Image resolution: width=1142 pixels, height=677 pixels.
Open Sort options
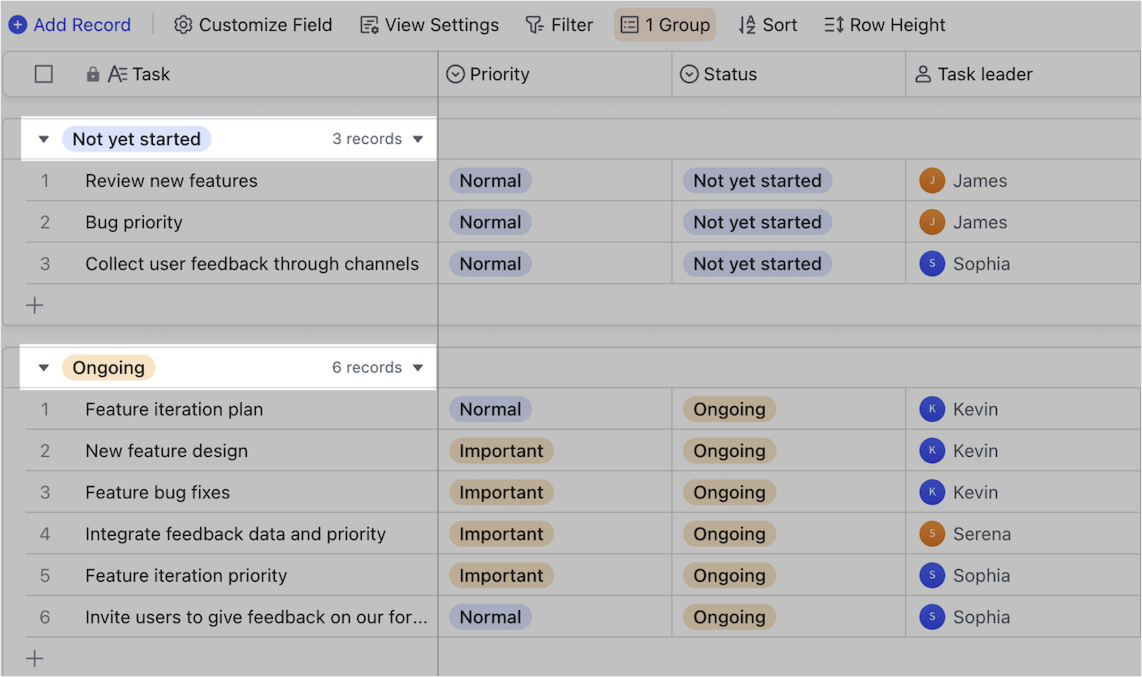[x=768, y=25]
